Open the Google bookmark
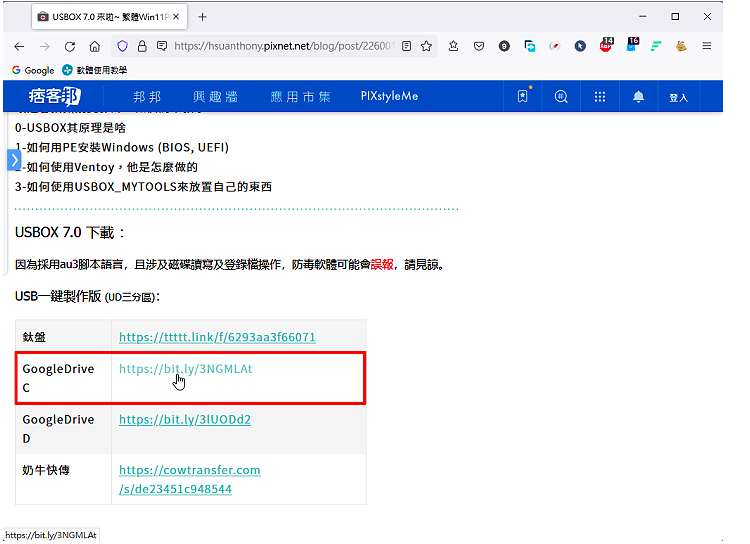750x544 pixels. tap(33, 70)
